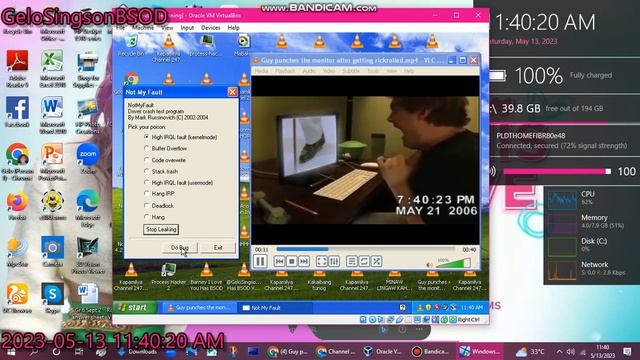Open Downloads taskbar item on host
This screenshot has width=640, height=360.
(x=137, y=351)
